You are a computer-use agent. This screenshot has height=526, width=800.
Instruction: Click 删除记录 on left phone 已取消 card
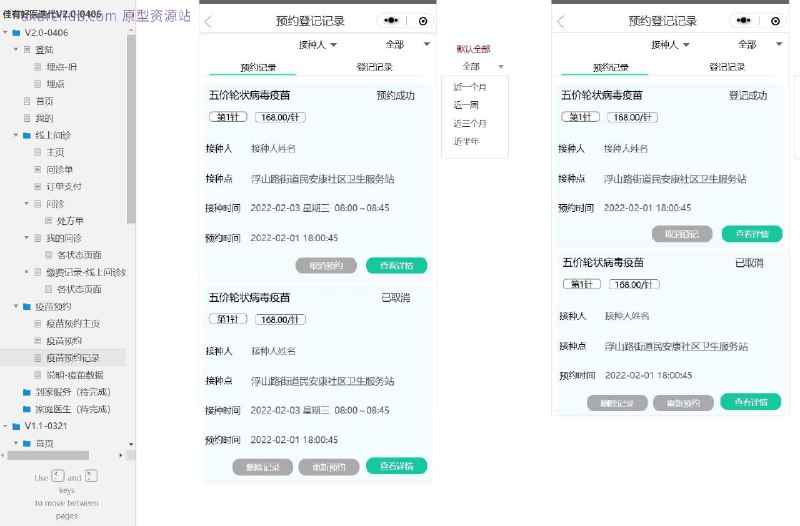click(x=263, y=467)
